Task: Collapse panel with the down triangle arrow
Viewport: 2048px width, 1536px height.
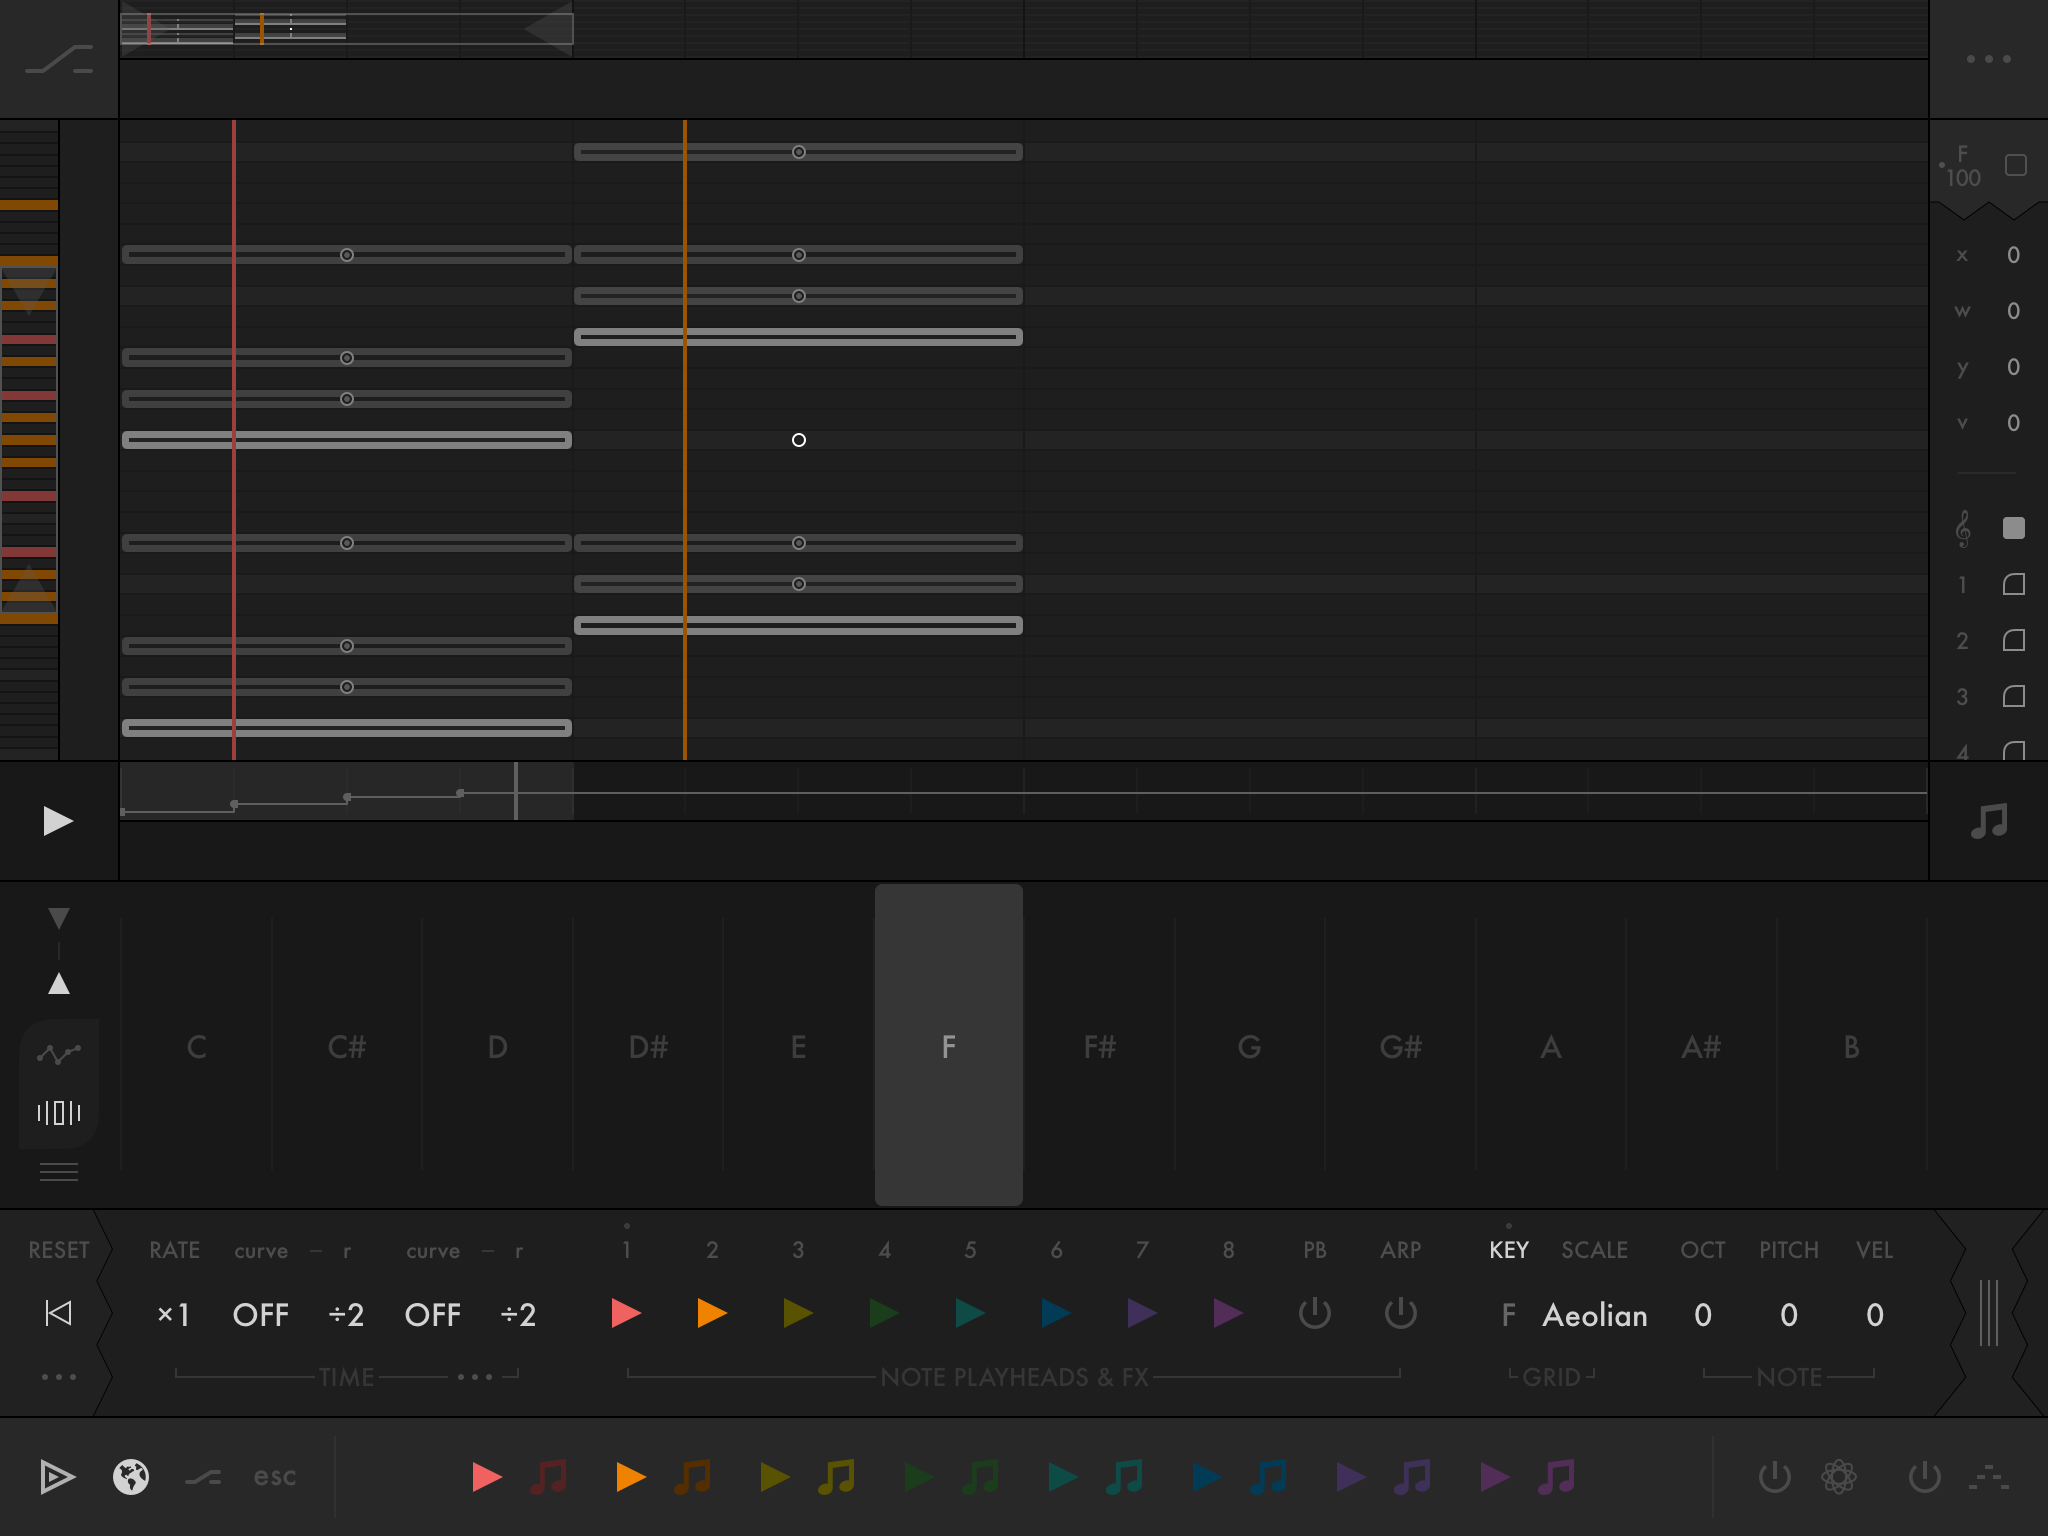Action: (59, 917)
